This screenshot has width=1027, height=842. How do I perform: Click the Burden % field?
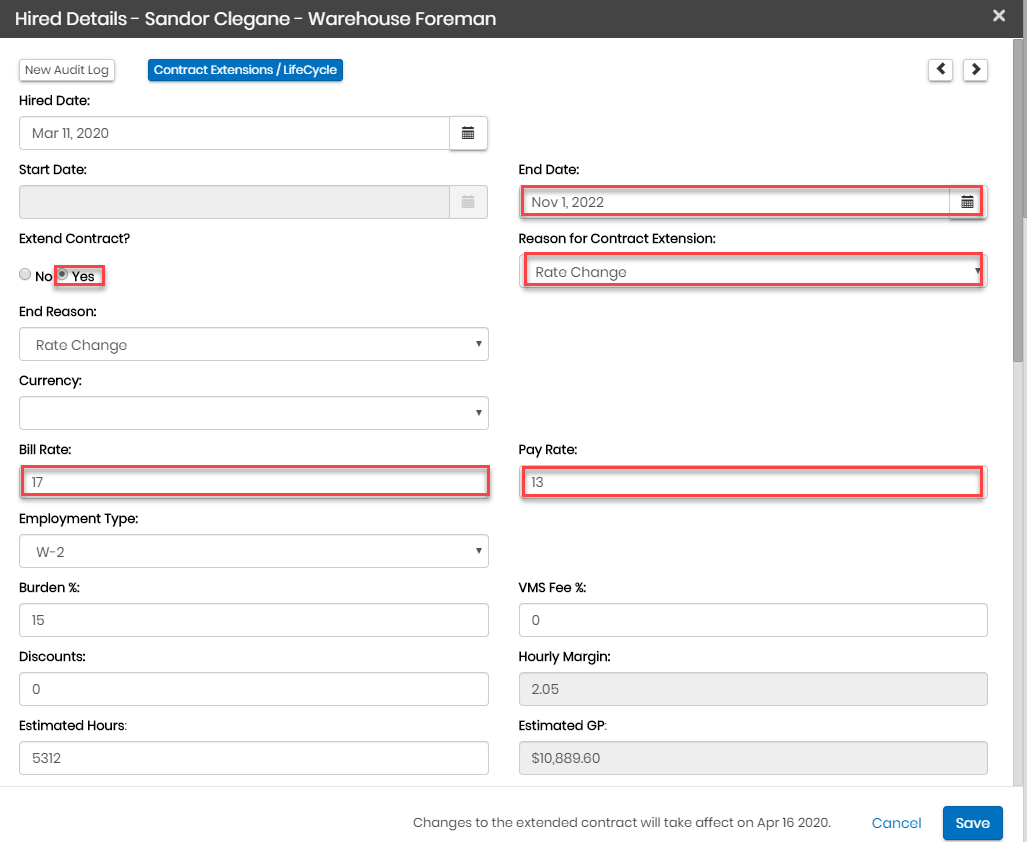click(x=253, y=620)
